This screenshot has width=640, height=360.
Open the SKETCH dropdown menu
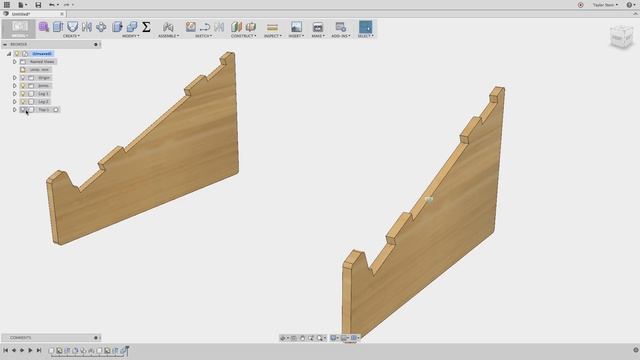coord(203,36)
